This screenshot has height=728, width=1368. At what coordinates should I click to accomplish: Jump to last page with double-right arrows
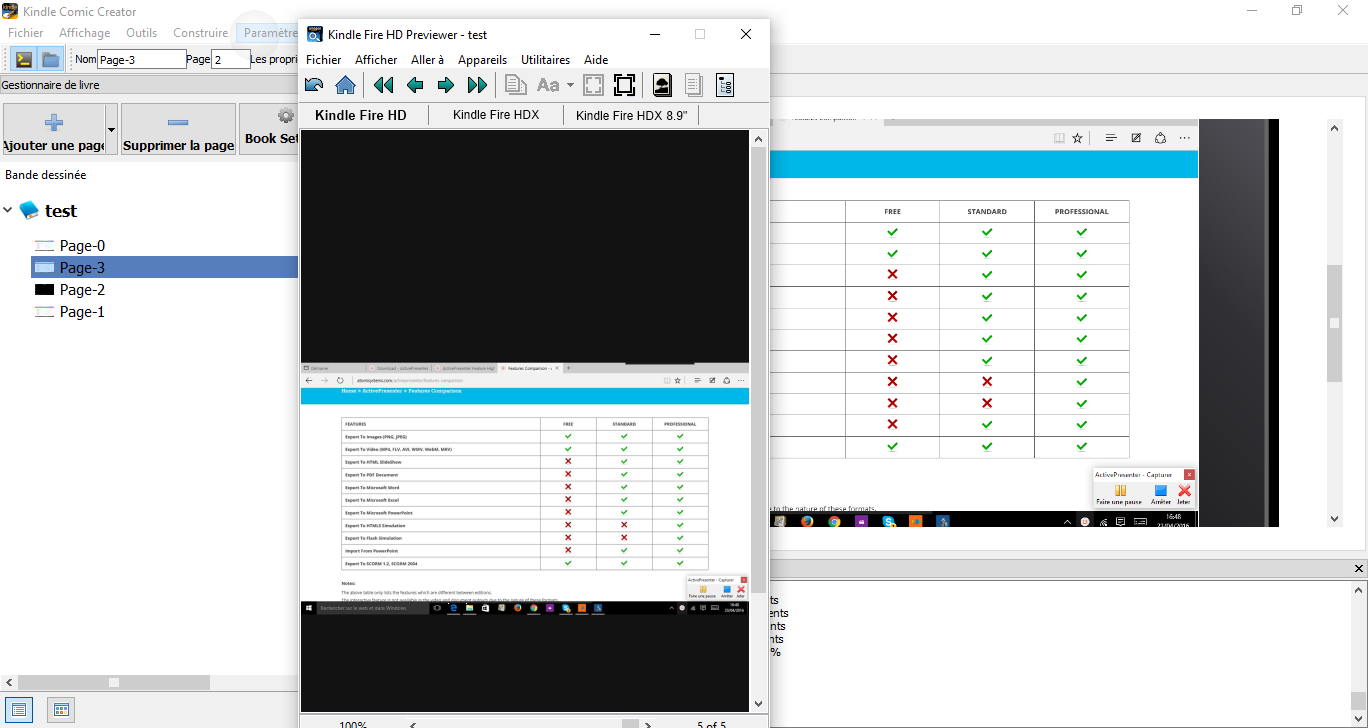[x=477, y=85]
